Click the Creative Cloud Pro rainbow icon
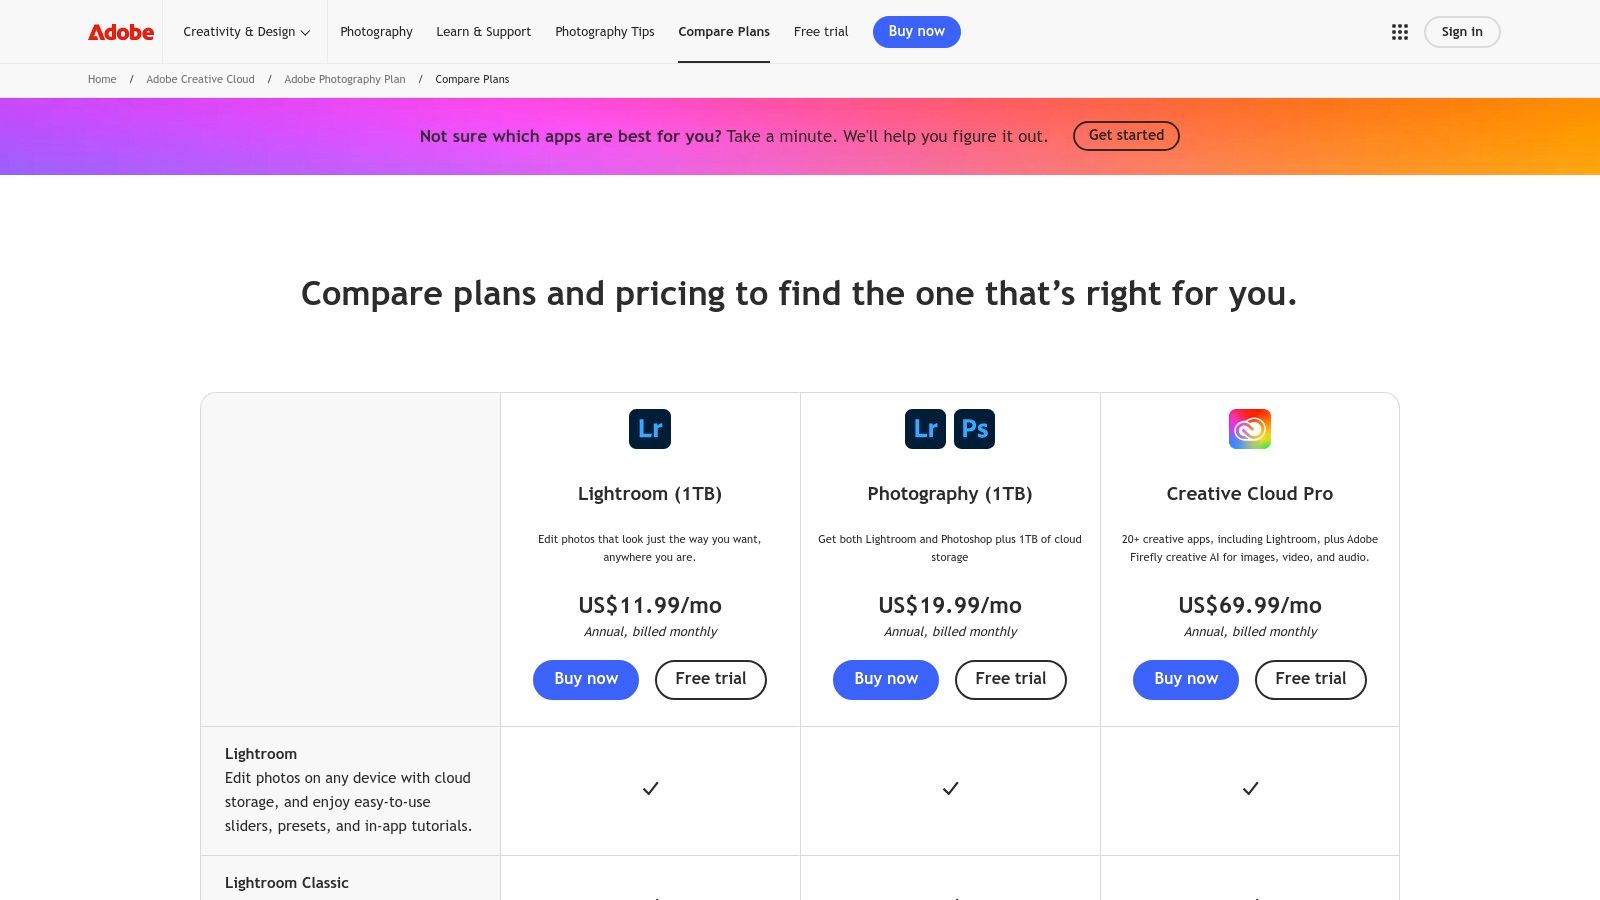 point(1250,429)
